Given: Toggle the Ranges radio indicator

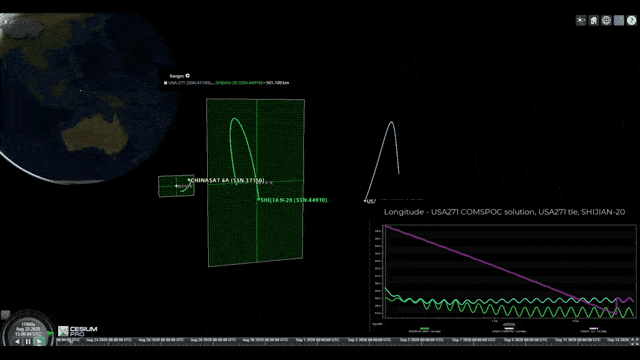Looking at the screenshot, I should pos(187,76).
